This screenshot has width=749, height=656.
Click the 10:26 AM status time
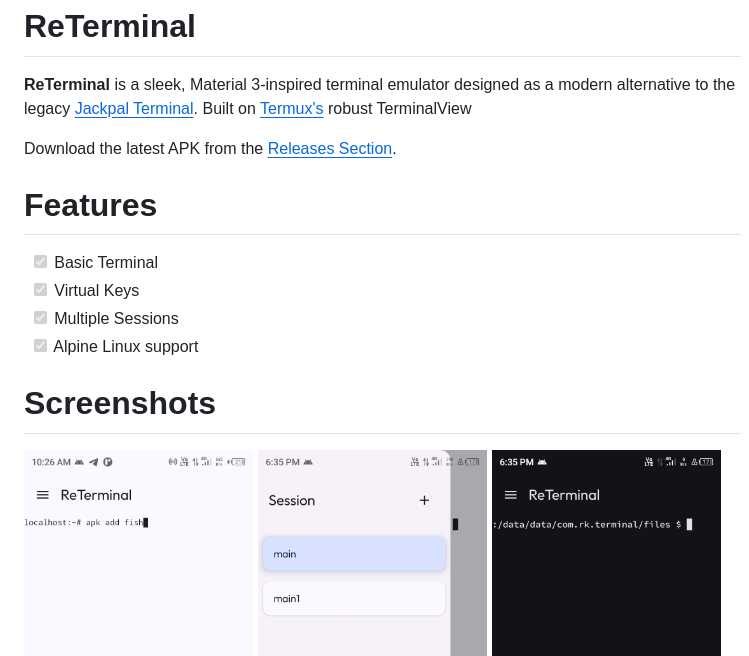click(x=51, y=462)
